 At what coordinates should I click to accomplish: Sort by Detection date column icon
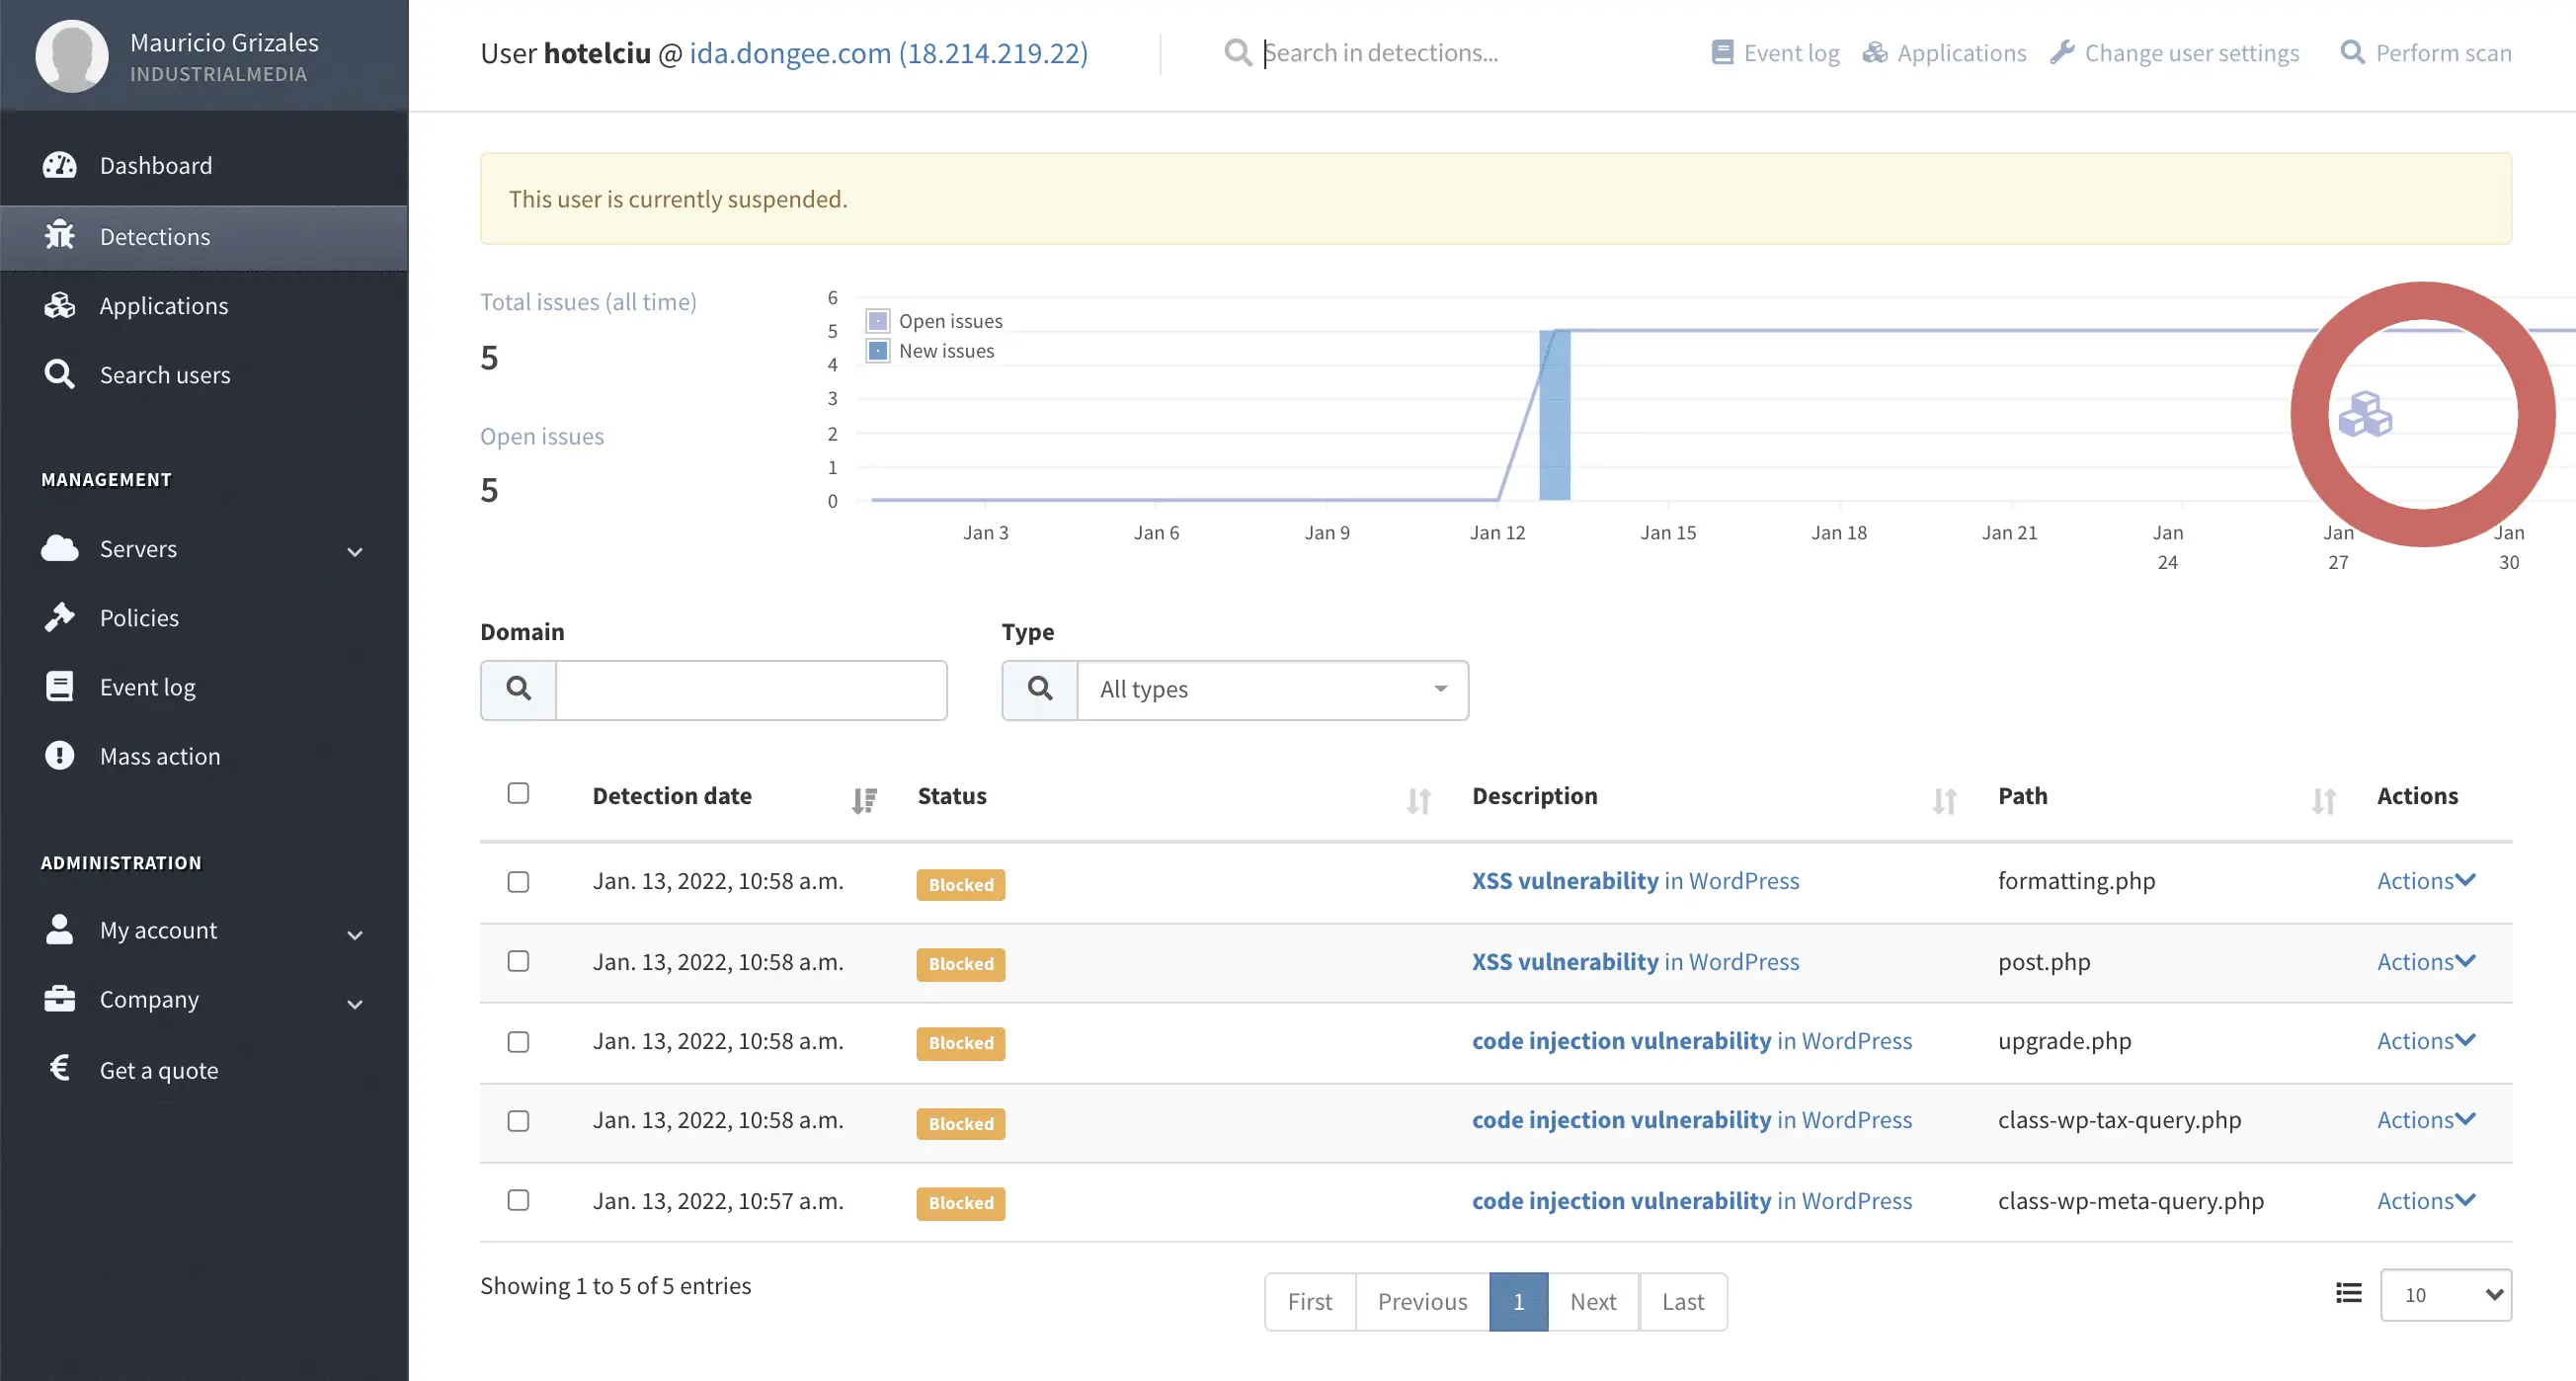click(x=864, y=801)
